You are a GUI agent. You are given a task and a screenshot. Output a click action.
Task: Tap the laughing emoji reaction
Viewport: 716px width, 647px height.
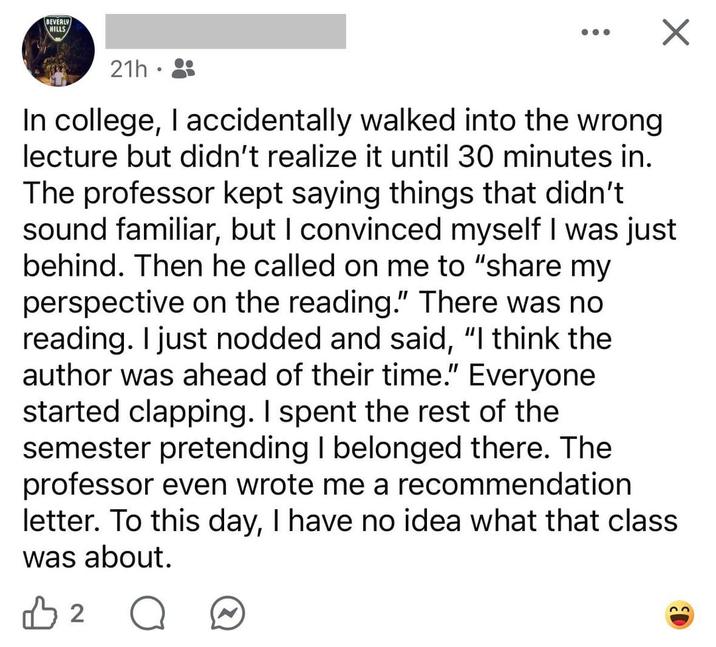[679, 615]
